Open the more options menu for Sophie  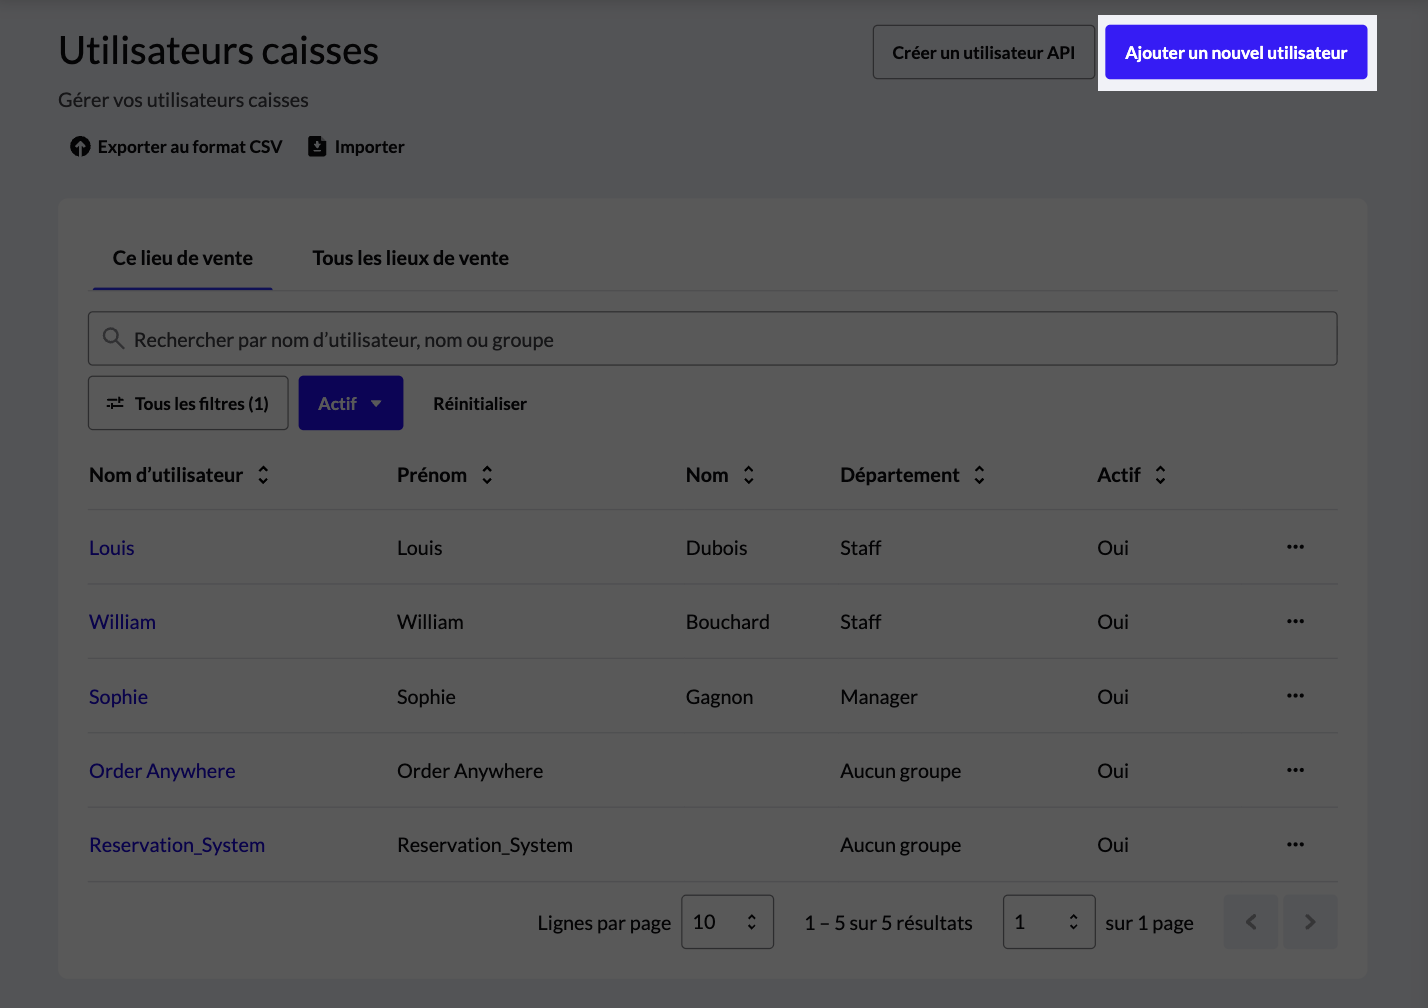point(1295,696)
